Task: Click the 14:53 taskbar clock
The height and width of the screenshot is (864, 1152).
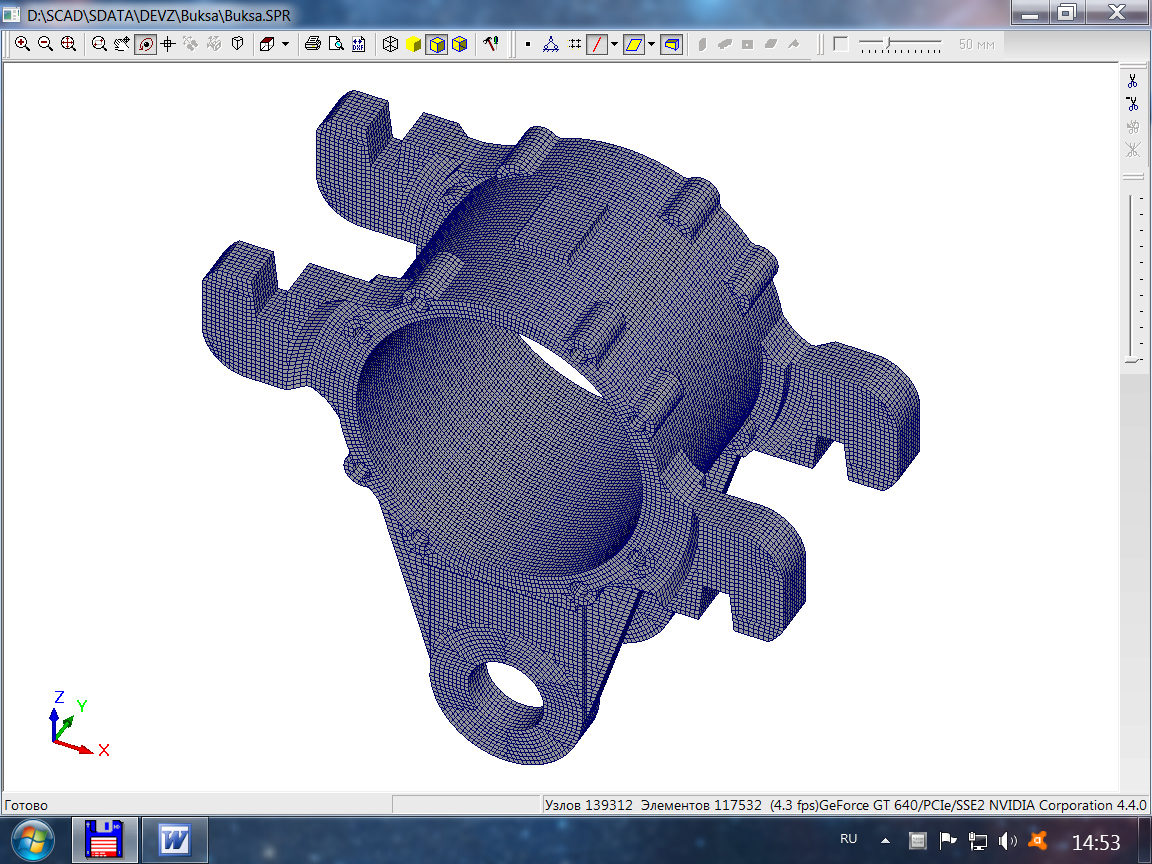Action: pyautogui.click(x=1096, y=842)
